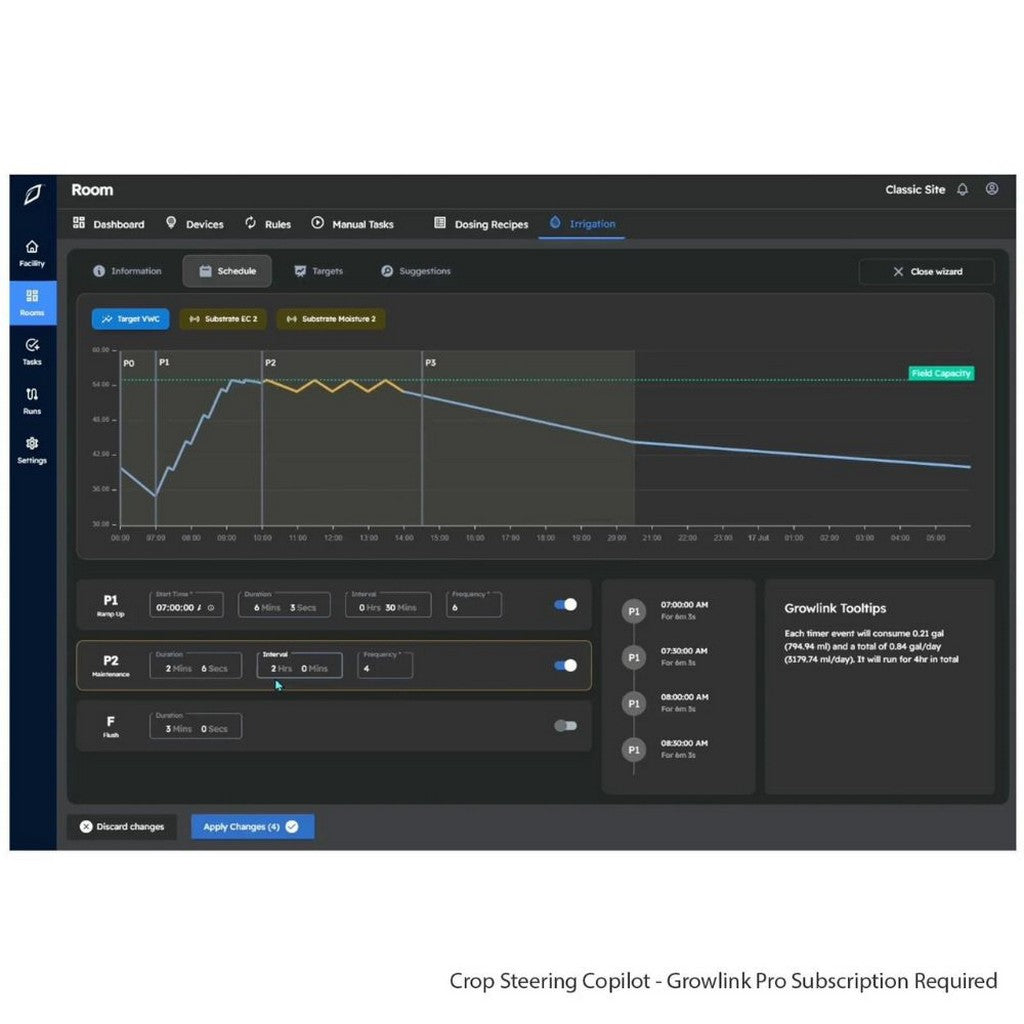
Task: Click Apply Changes (4)
Action: click(x=252, y=826)
